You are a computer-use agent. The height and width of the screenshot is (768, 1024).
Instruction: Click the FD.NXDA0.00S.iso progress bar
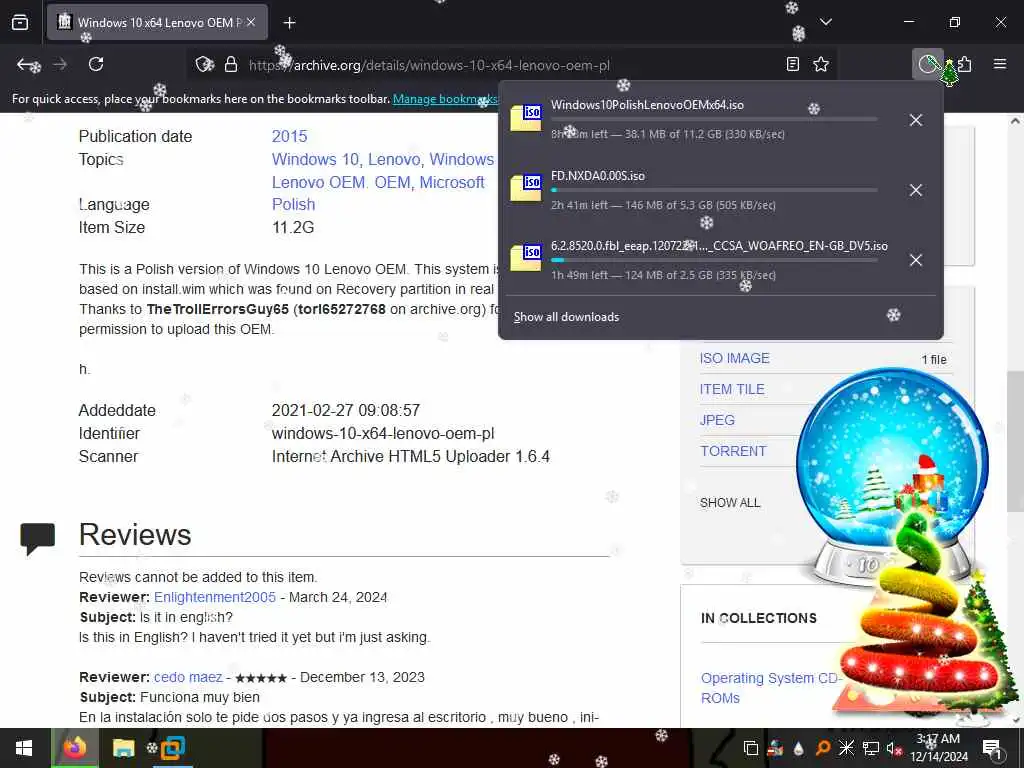[x=714, y=190]
